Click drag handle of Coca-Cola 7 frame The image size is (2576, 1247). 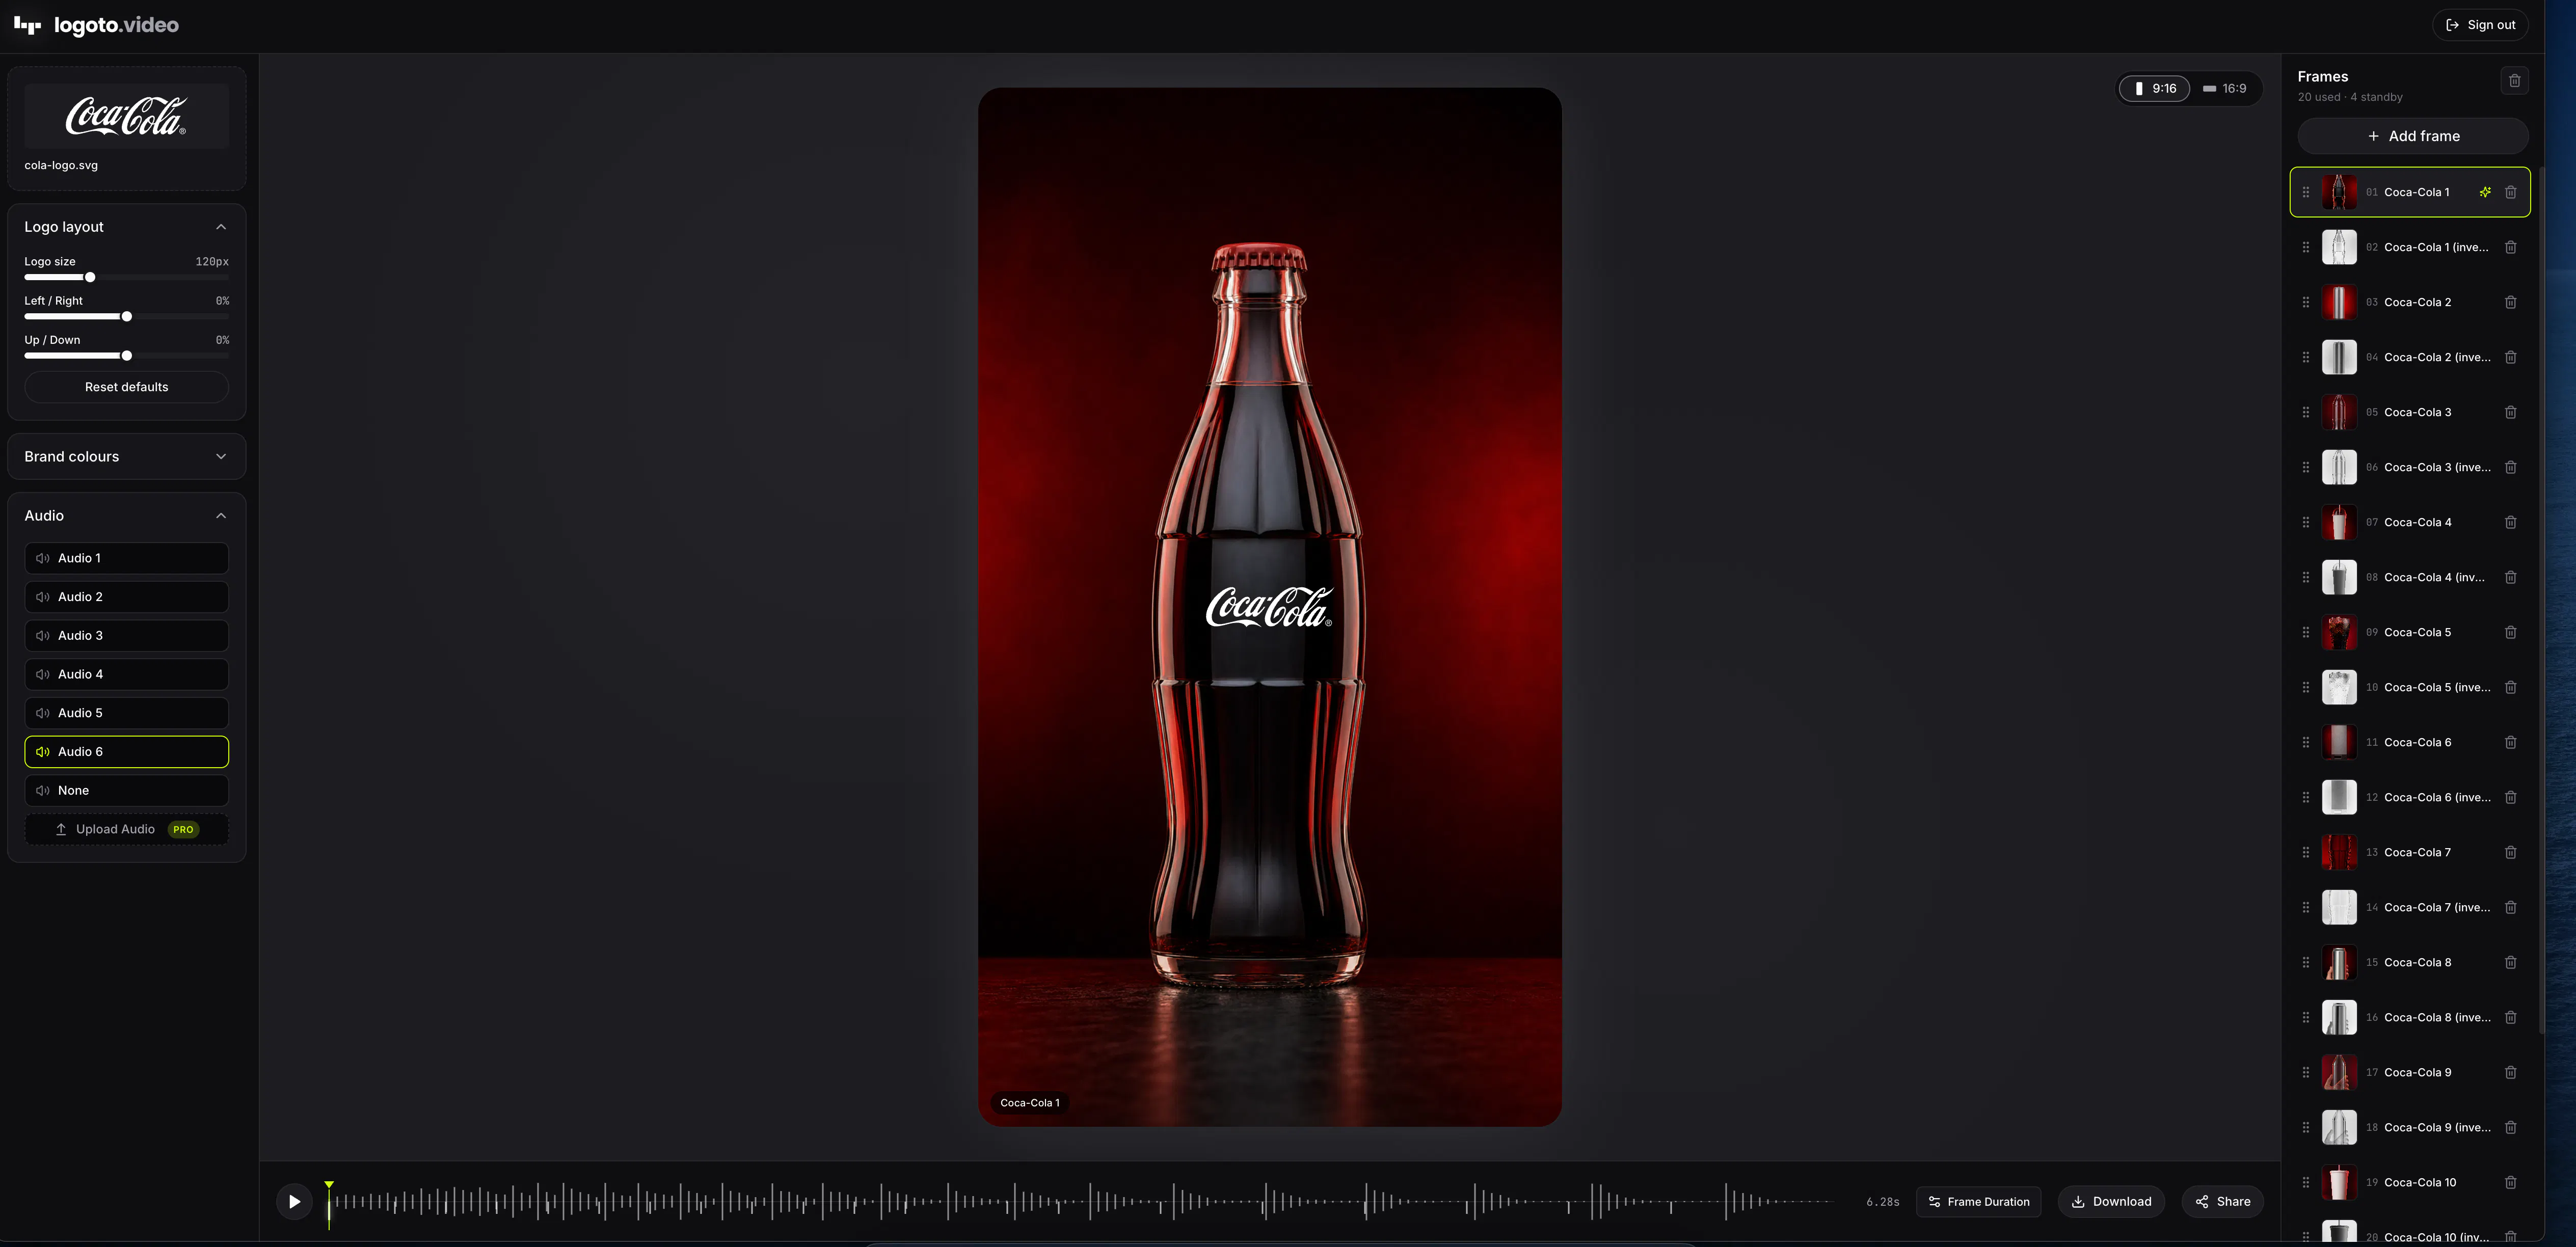tap(2306, 852)
